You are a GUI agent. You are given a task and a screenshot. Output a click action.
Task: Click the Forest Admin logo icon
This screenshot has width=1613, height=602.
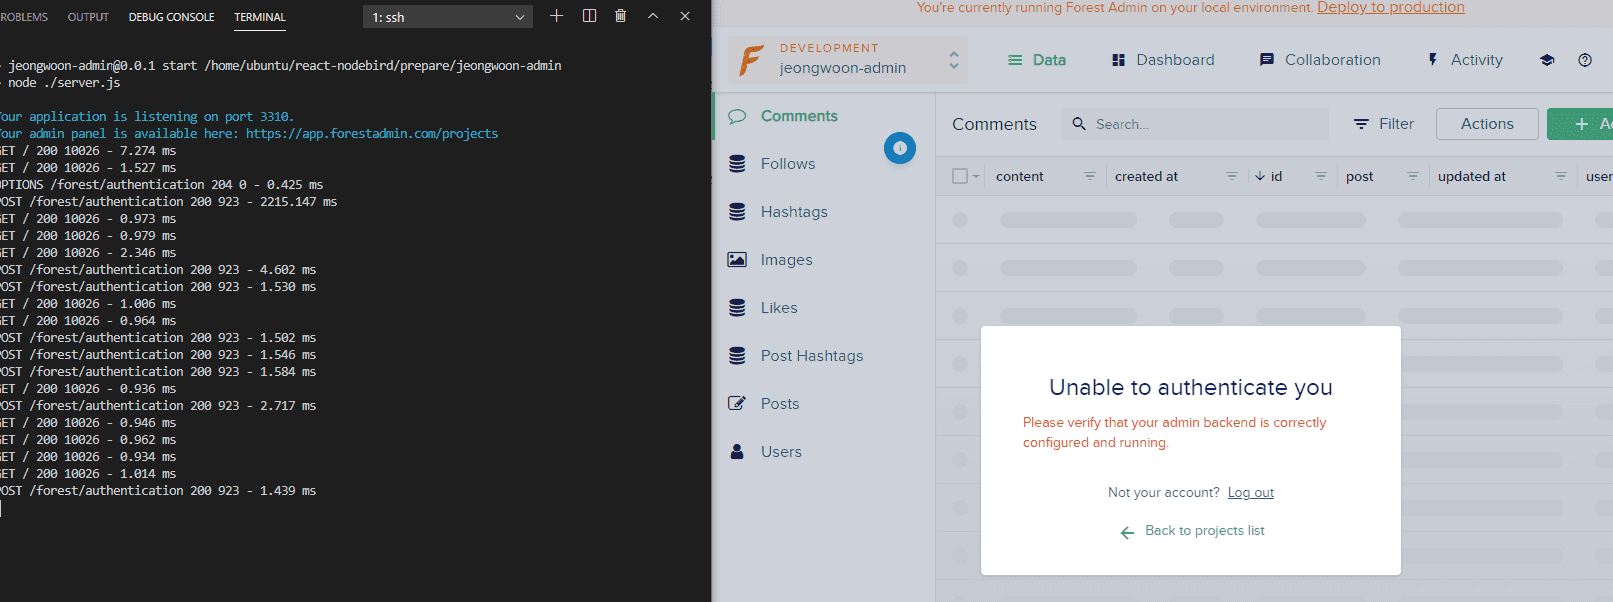tap(751, 60)
